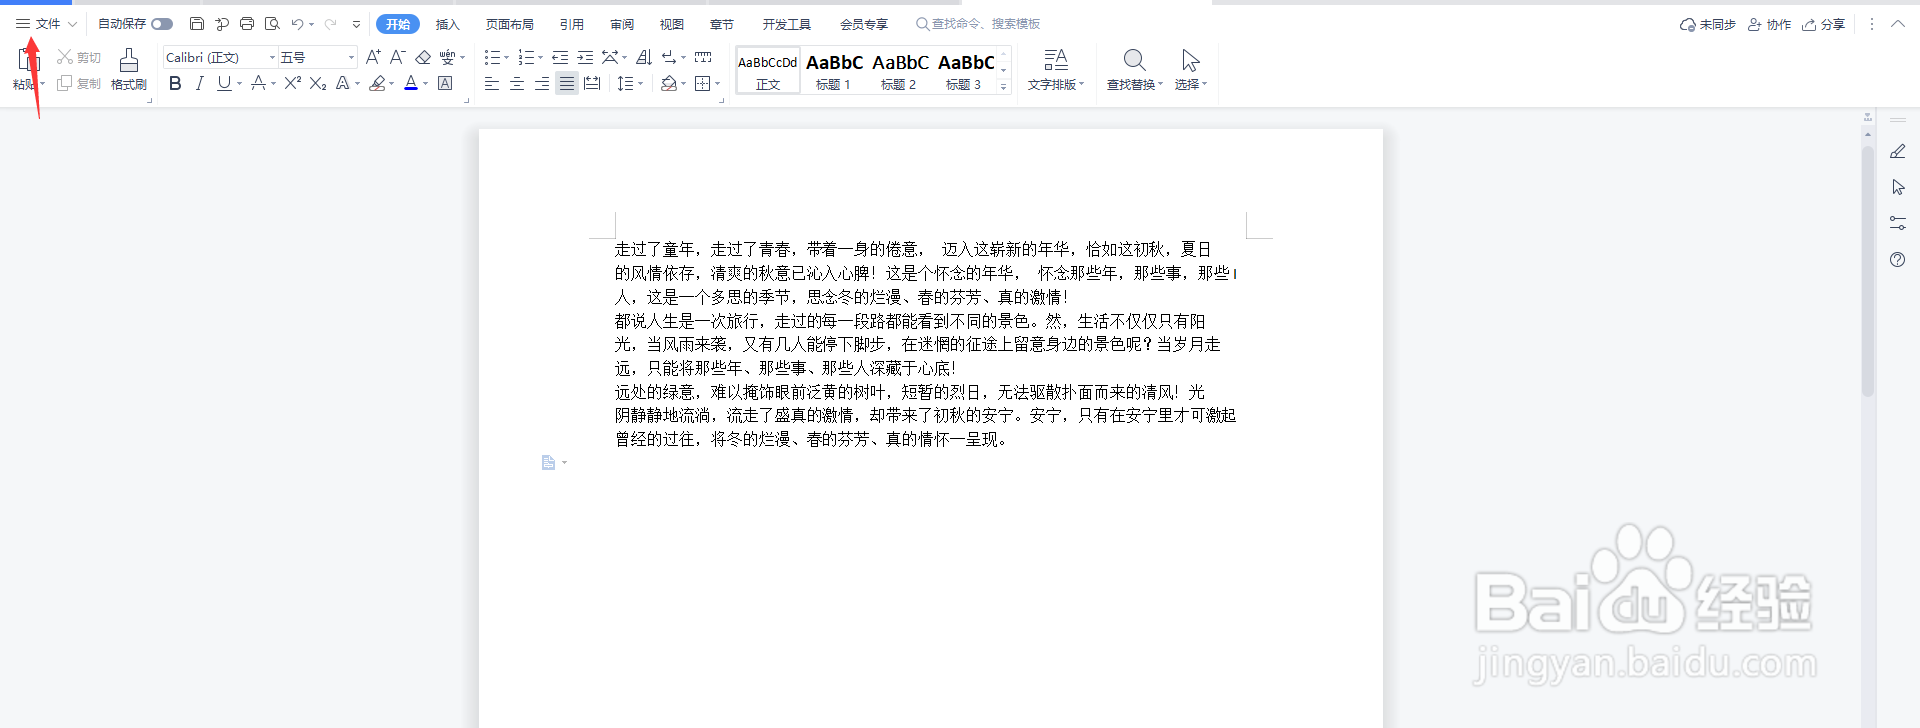
Task: Click the show ruler tab-stop icon
Action: tap(703, 57)
